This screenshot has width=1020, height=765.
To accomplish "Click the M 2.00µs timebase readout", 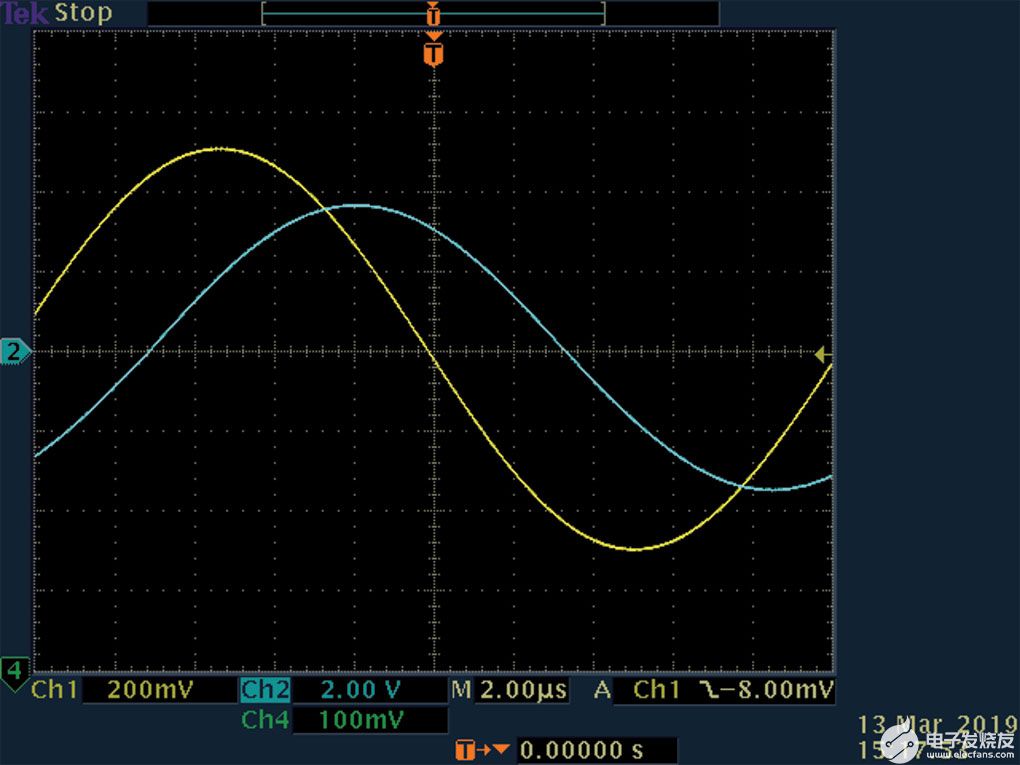I will 509,690.
